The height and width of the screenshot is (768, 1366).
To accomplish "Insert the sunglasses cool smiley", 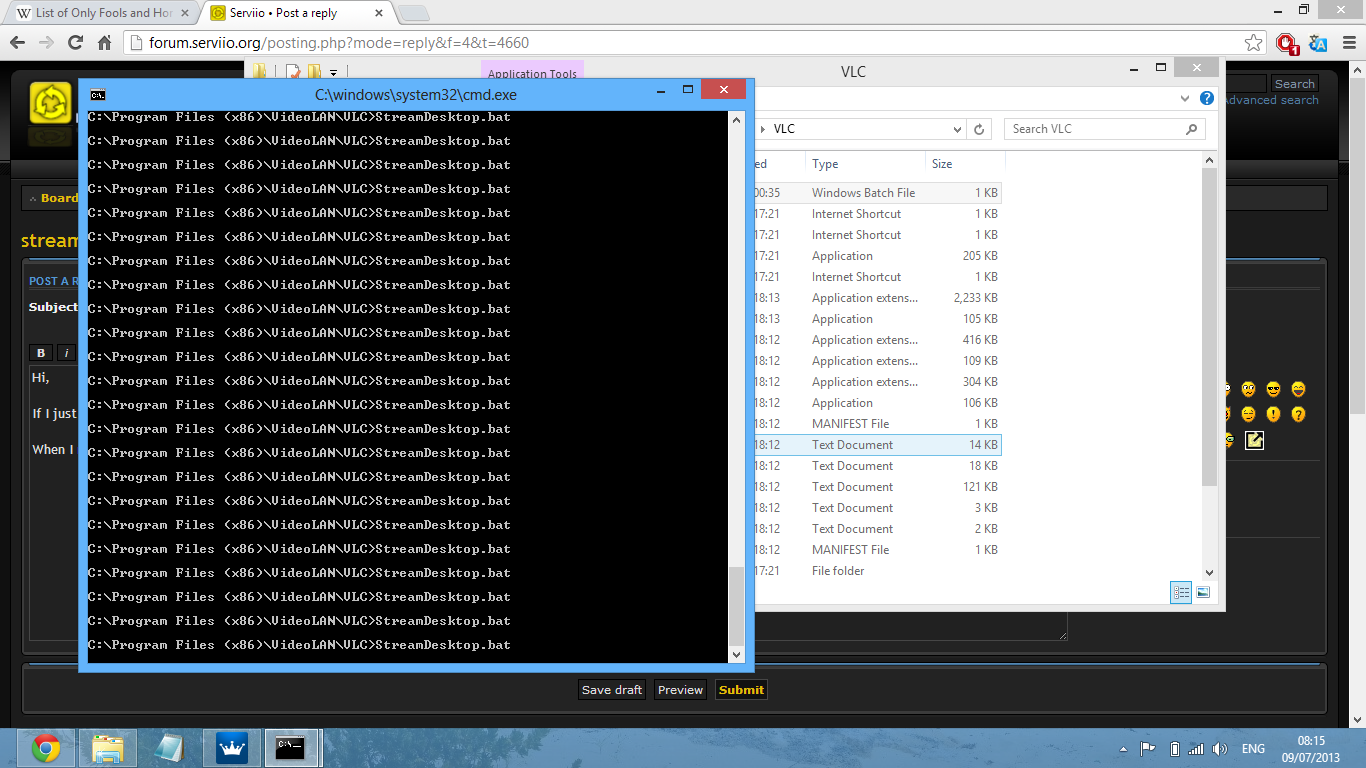I will point(1273,389).
